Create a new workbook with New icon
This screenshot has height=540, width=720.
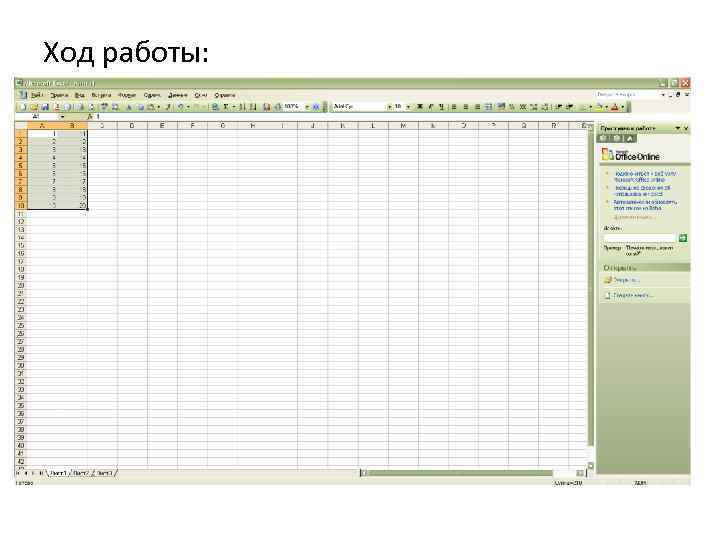(22, 107)
